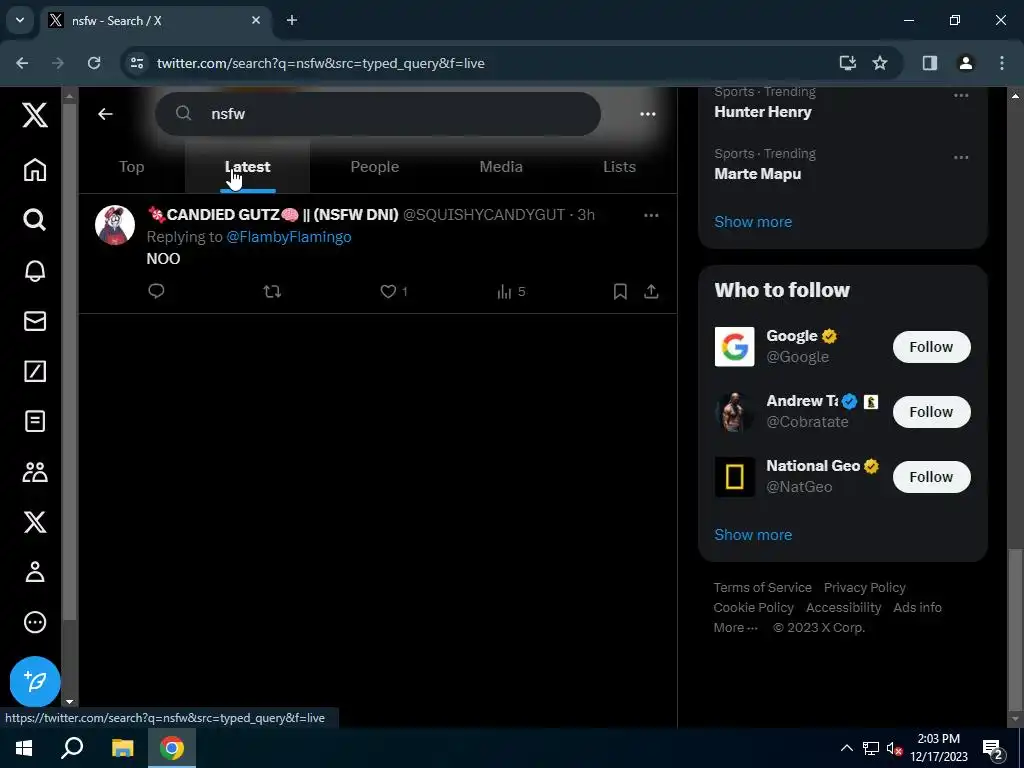1024x768 pixels.
Task: Like the NOO tweet heart icon
Action: (388, 291)
